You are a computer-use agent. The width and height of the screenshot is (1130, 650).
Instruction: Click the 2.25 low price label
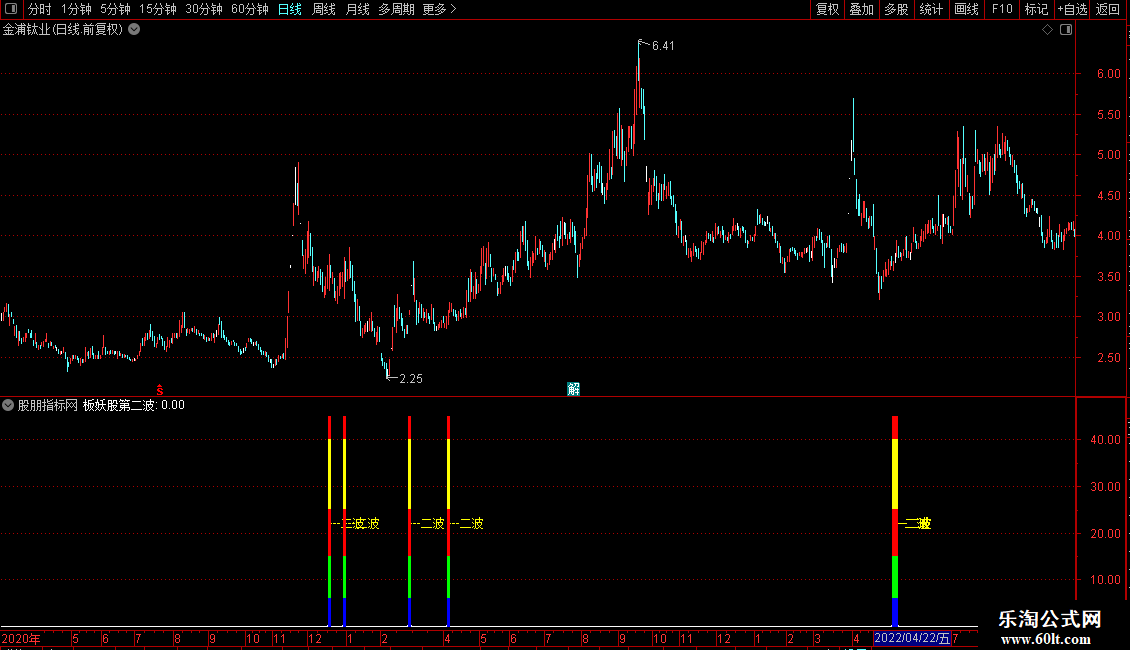pyautogui.click(x=411, y=378)
